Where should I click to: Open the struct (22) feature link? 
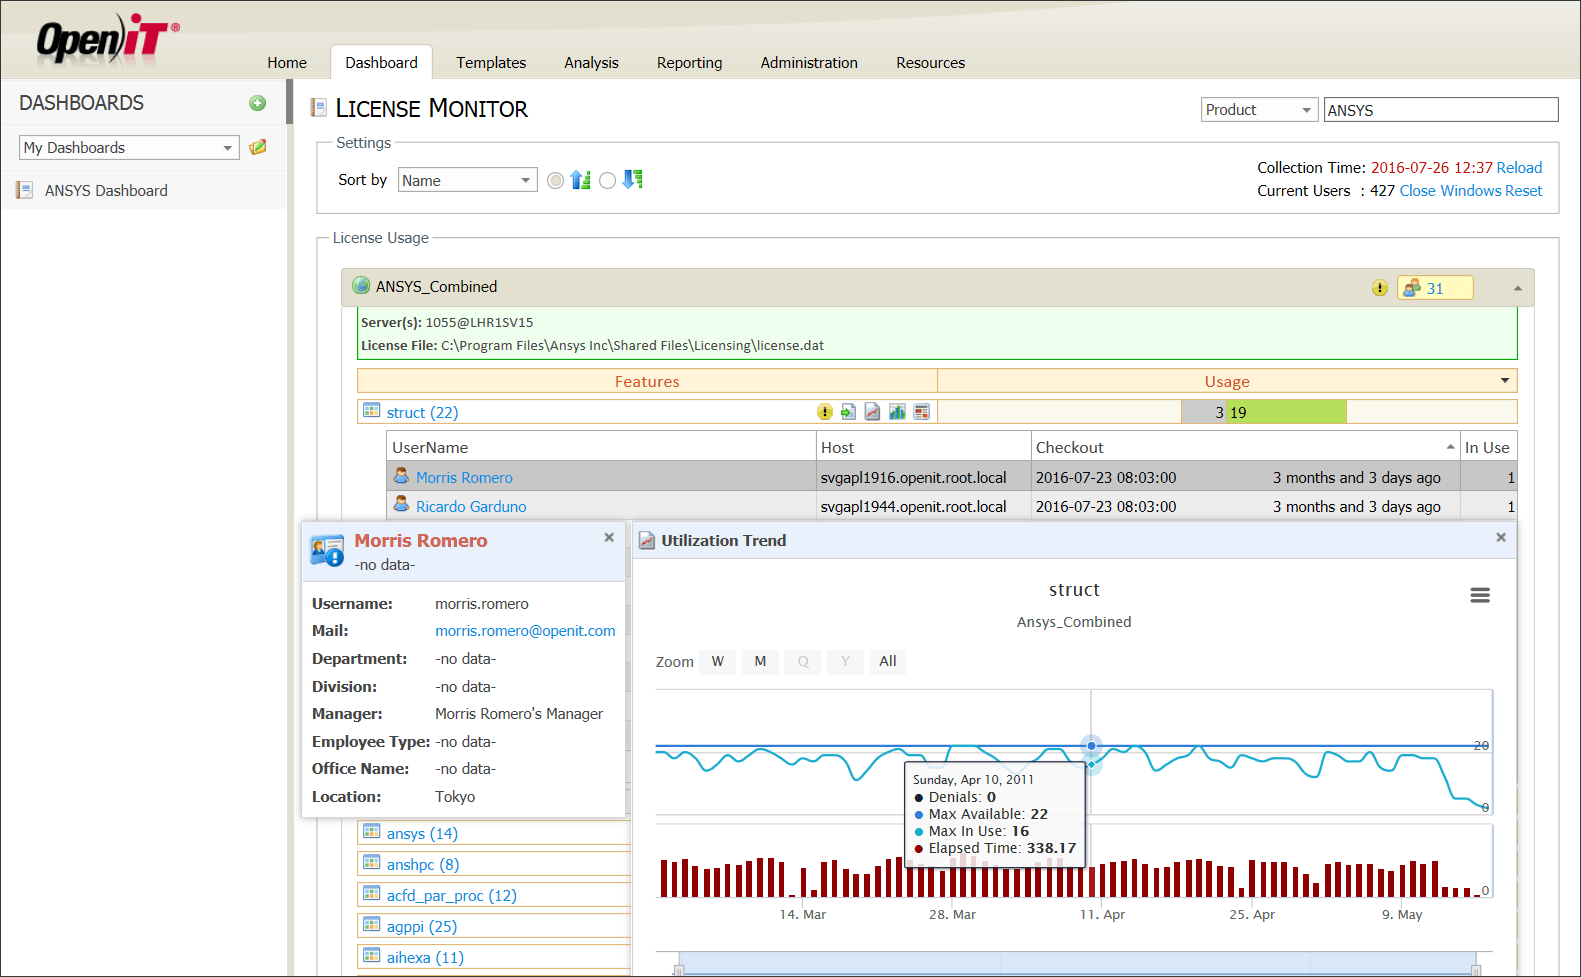pos(422,412)
